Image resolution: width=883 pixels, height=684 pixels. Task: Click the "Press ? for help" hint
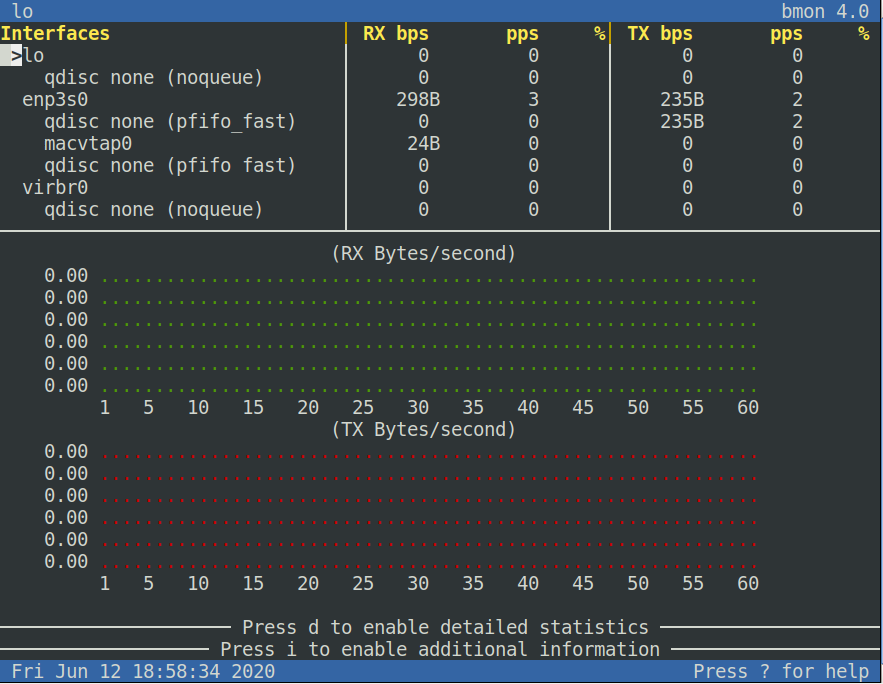[x=781, y=672]
